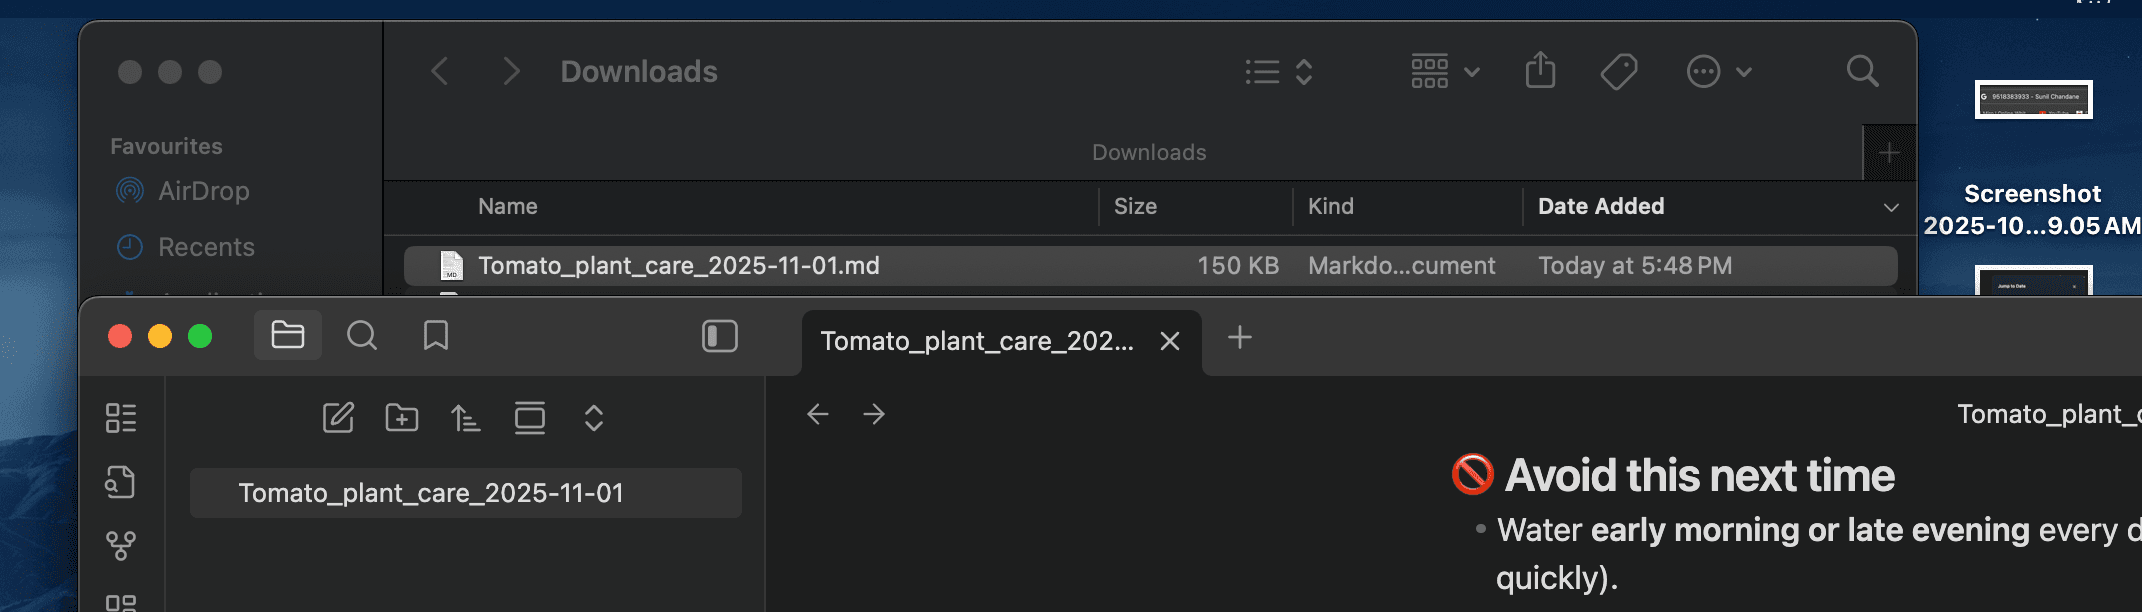The image size is (2142, 612).
Task: Create a new folder icon
Action: point(402,418)
